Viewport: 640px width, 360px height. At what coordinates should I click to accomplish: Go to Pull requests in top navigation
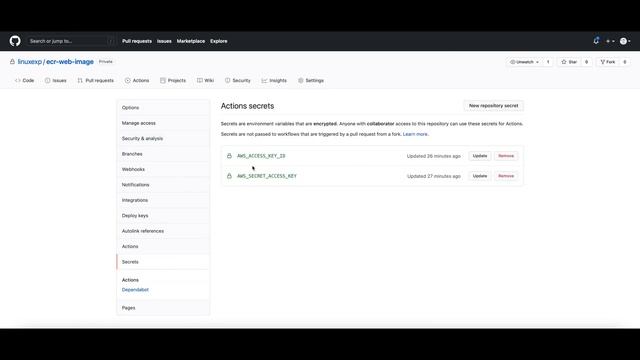tap(137, 41)
